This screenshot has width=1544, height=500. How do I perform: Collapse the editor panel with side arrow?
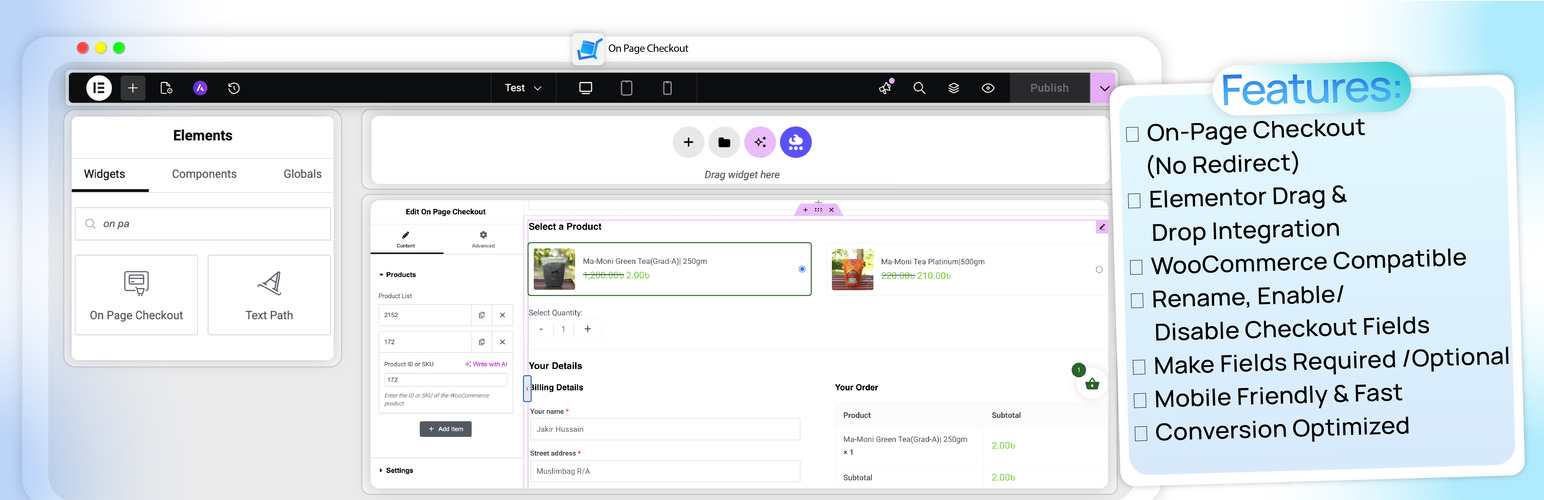[x=527, y=388]
